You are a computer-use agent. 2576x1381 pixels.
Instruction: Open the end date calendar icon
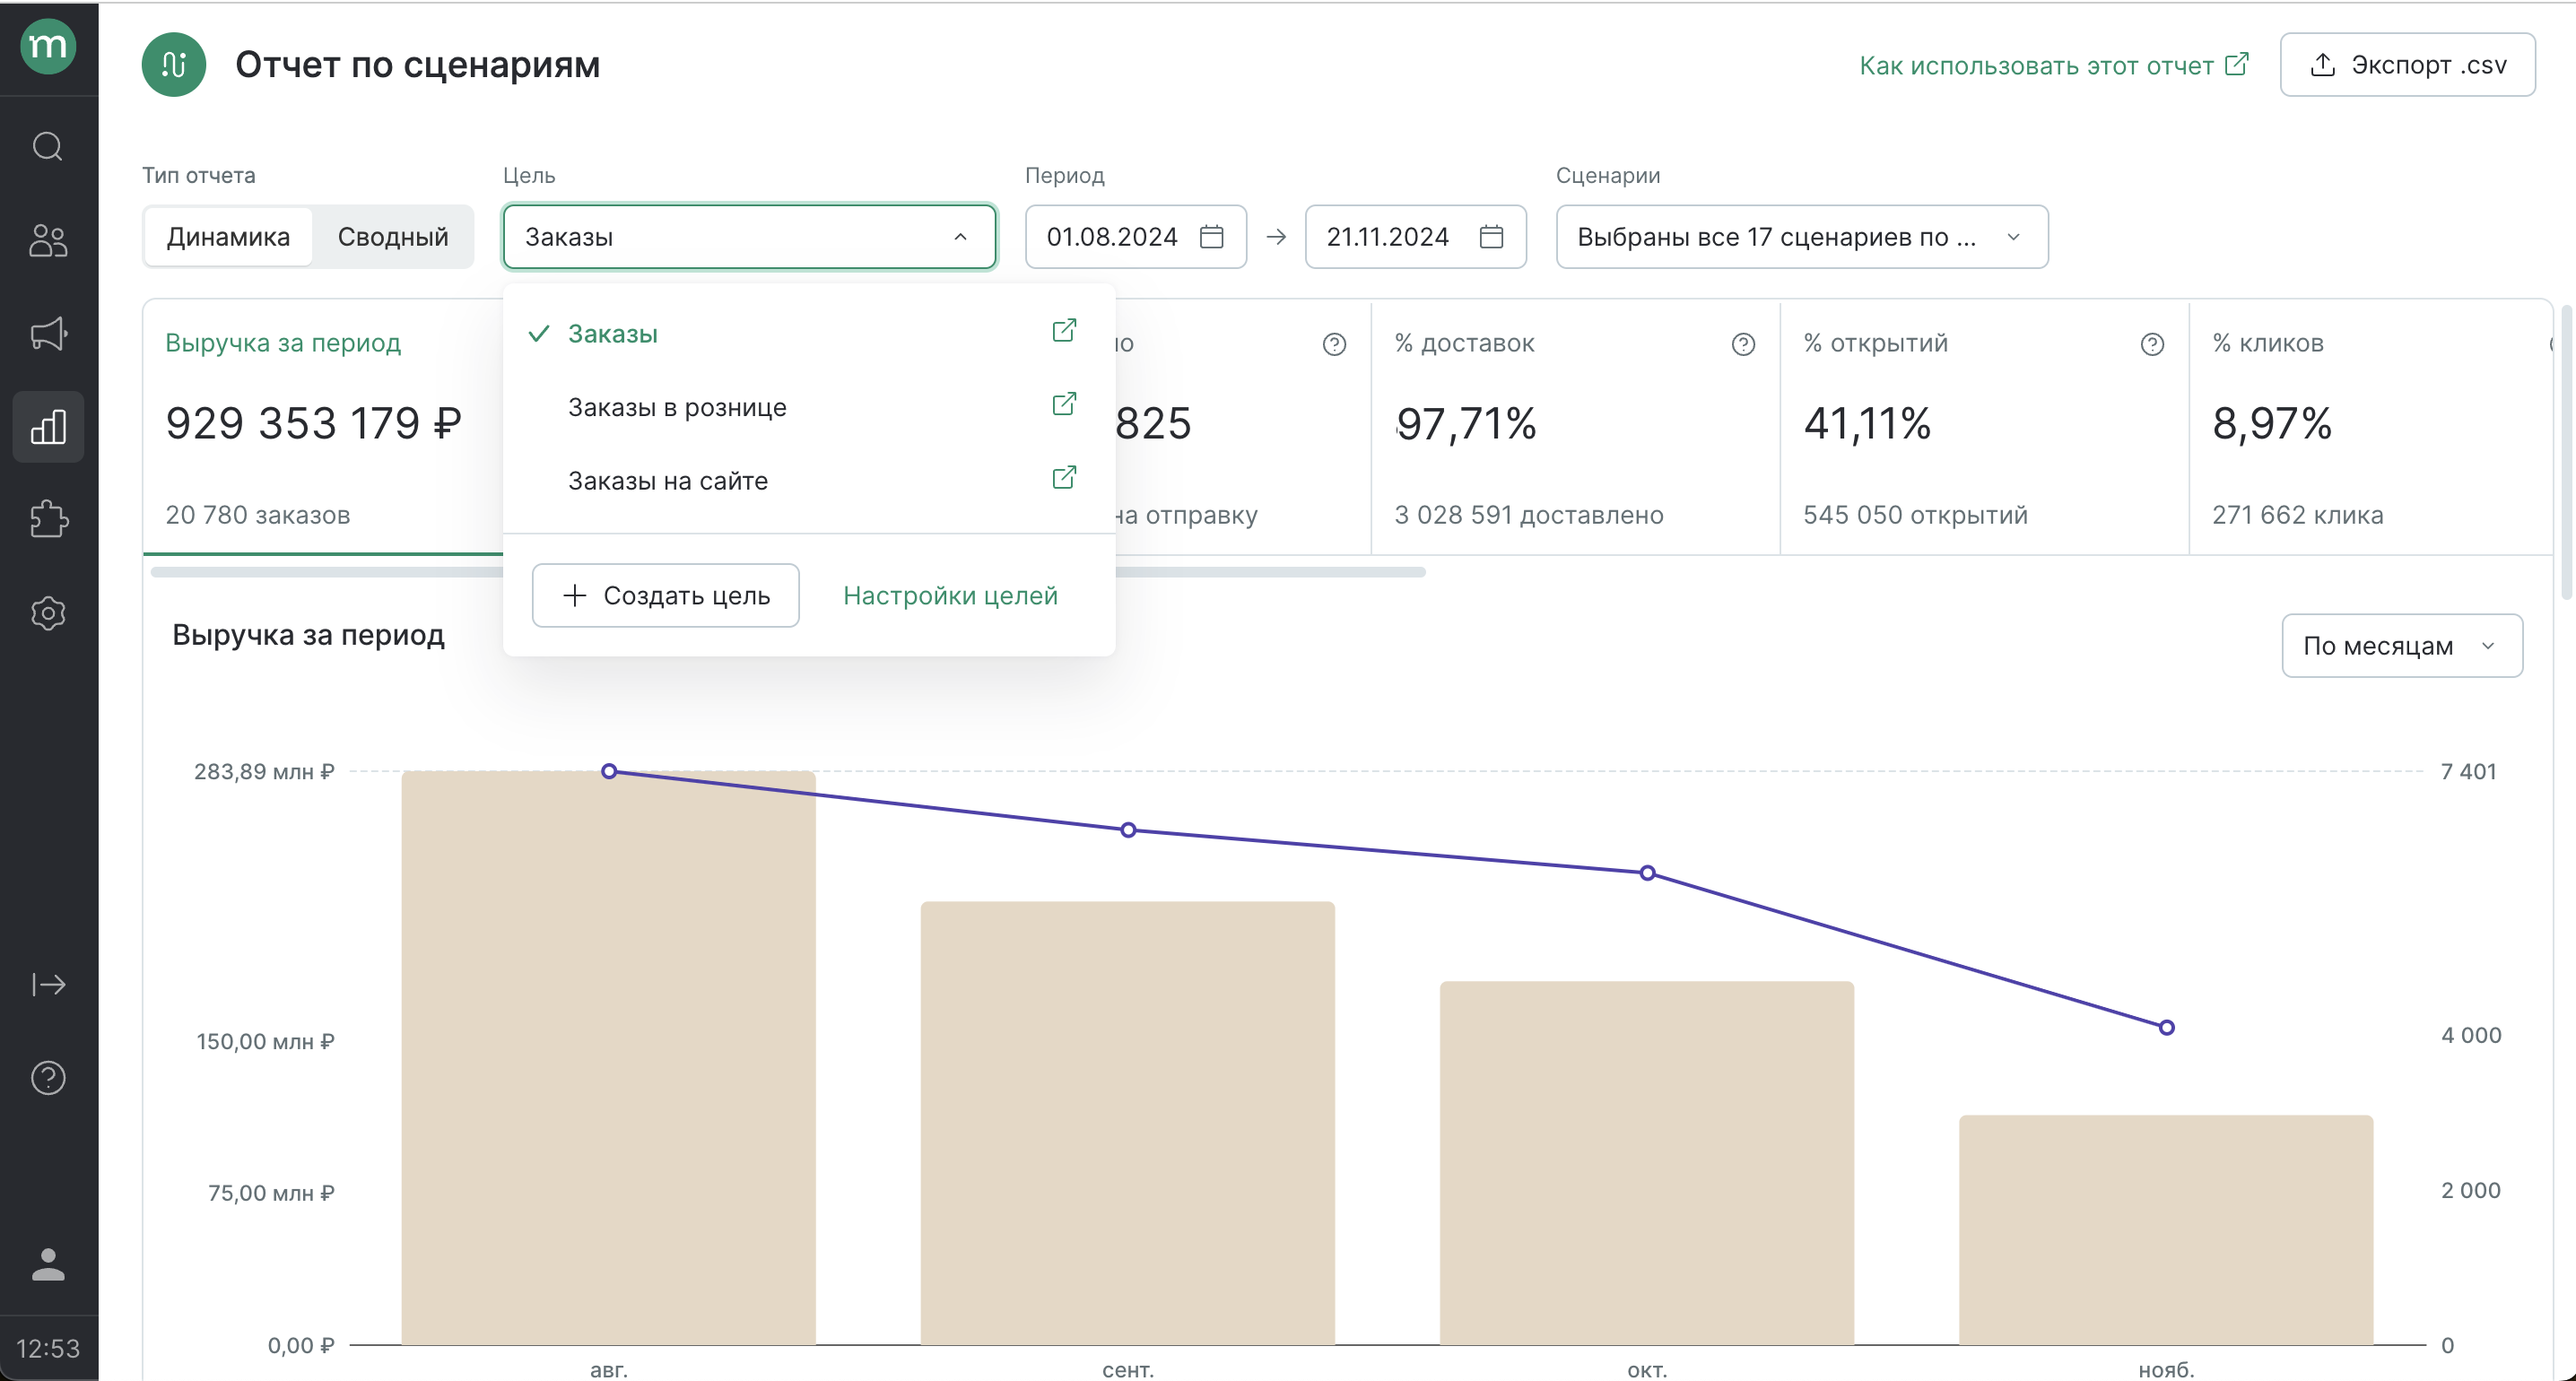coord(1491,237)
